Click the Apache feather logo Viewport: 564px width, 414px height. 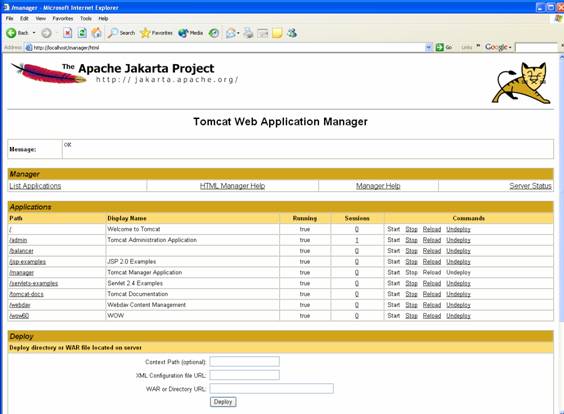click(49, 73)
